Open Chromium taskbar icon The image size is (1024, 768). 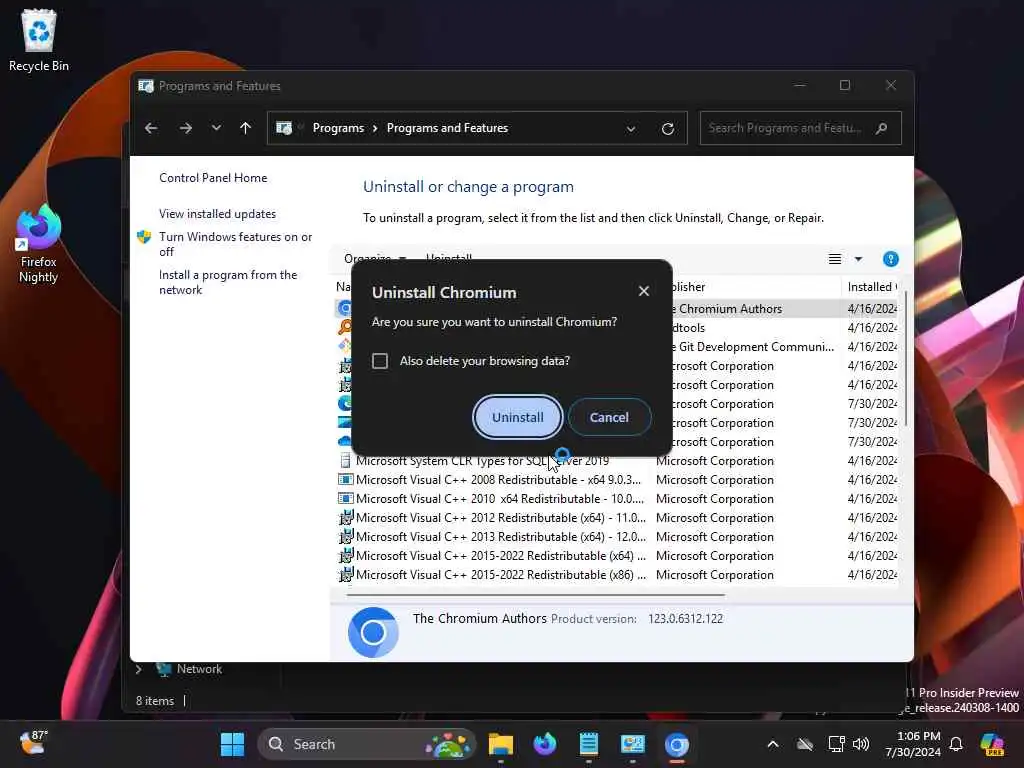677,744
